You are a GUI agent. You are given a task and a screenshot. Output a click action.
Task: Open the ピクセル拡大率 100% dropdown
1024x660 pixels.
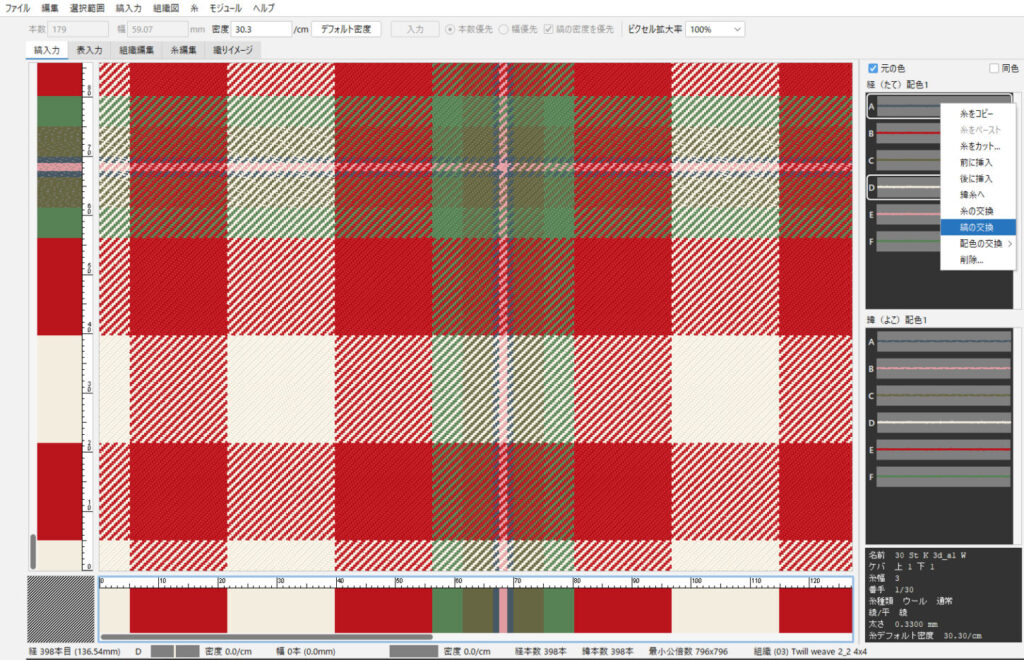click(715, 29)
